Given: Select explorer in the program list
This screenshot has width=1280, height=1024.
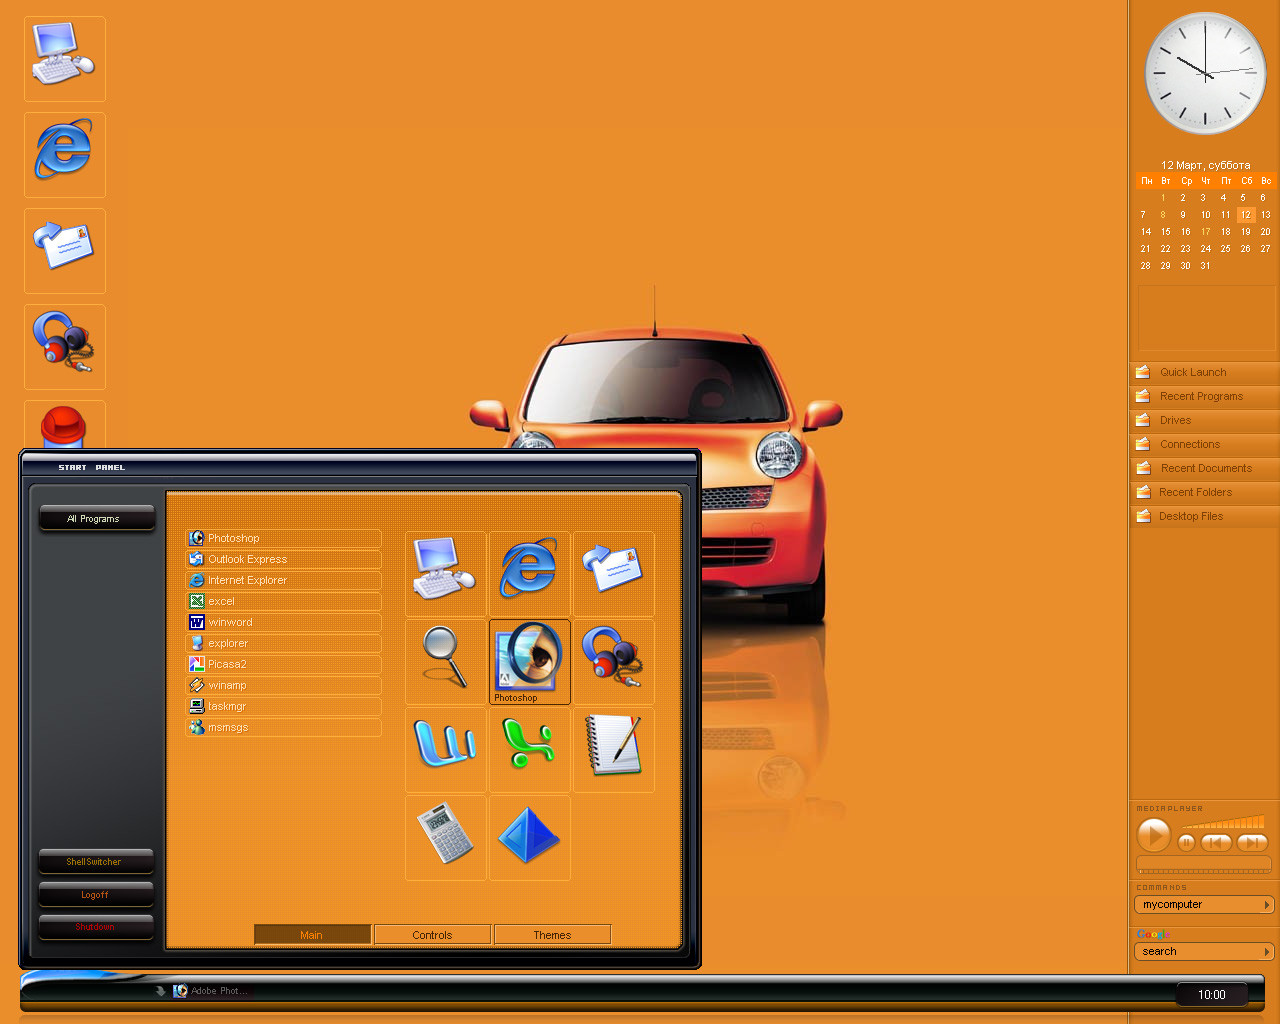Looking at the screenshot, I should coord(283,643).
